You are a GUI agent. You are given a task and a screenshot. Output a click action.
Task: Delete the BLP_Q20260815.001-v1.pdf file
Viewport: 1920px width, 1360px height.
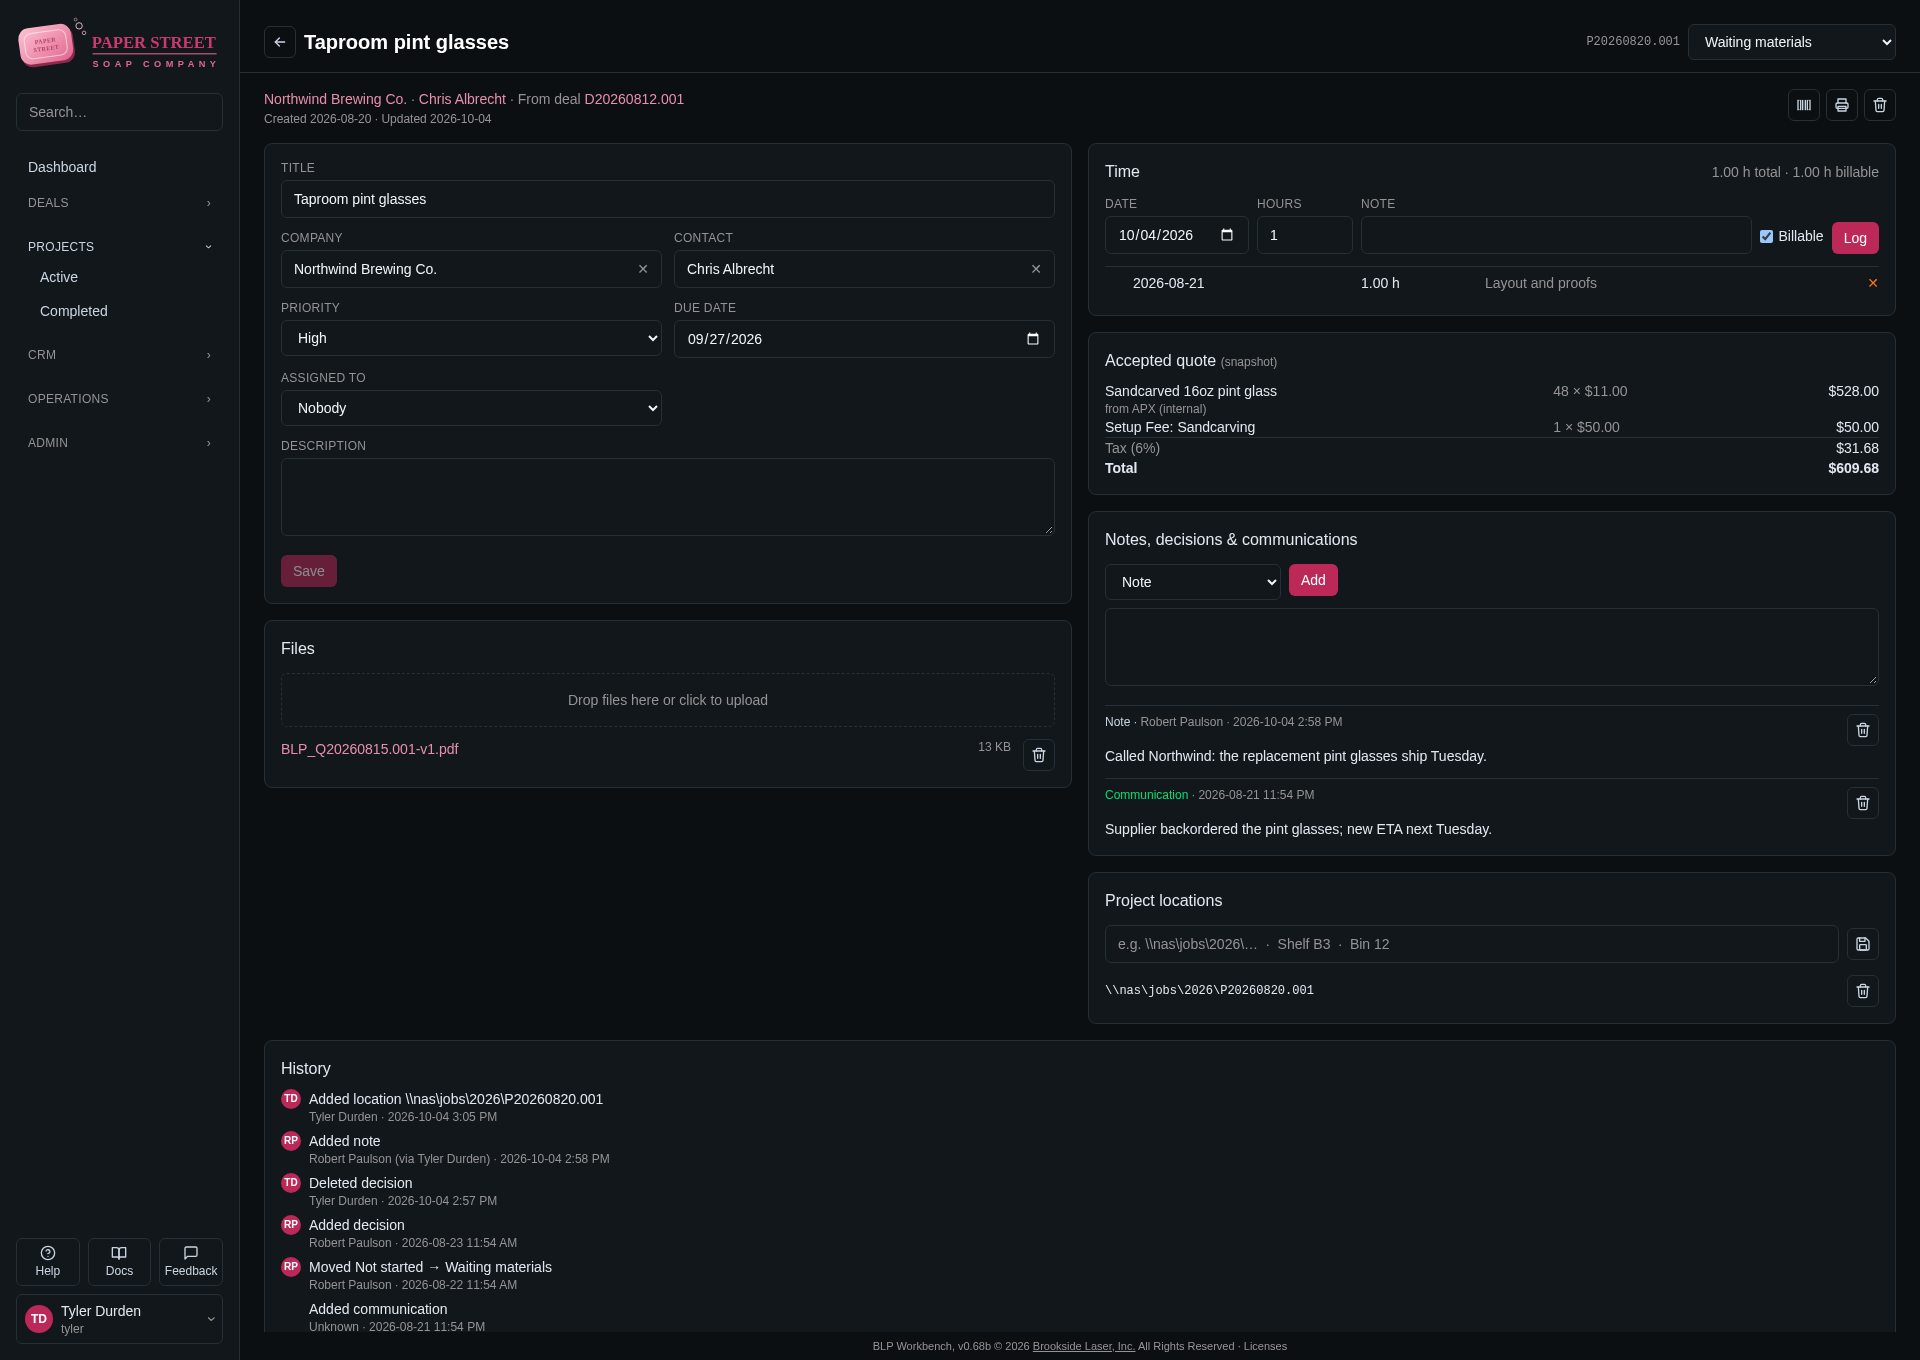[1039, 755]
